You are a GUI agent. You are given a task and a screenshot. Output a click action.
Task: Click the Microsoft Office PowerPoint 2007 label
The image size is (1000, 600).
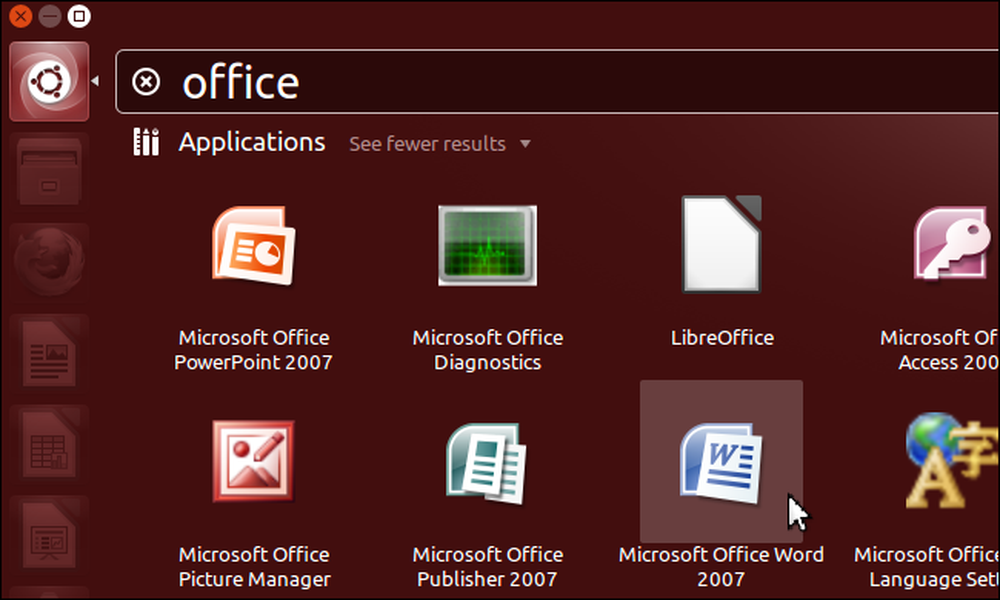pyautogui.click(x=253, y=349)
